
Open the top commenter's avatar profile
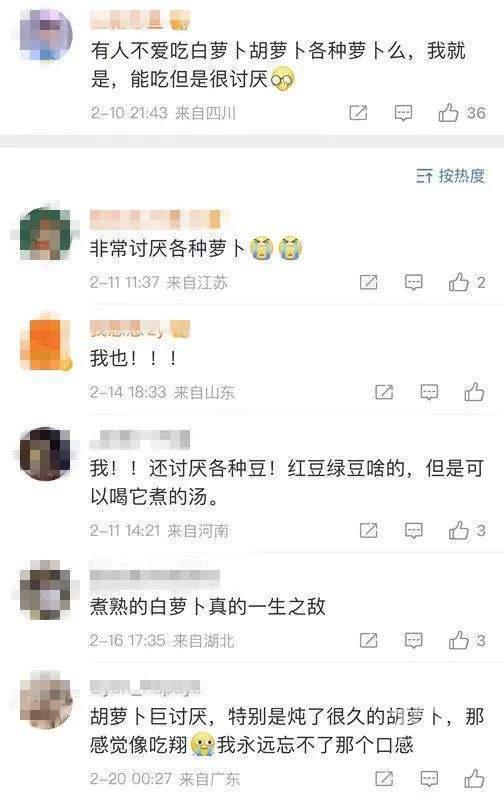click(x=46, y=36)
